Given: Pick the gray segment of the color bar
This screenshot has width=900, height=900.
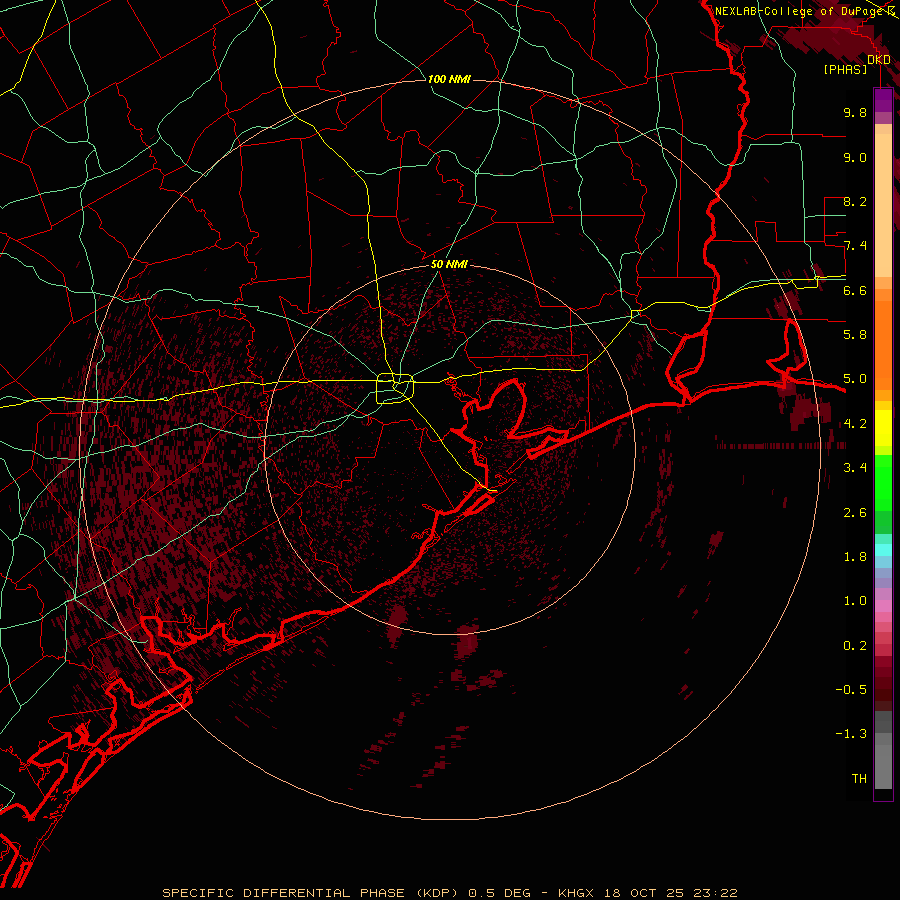Looking at the screenshot, I should [x=883, y=750].
